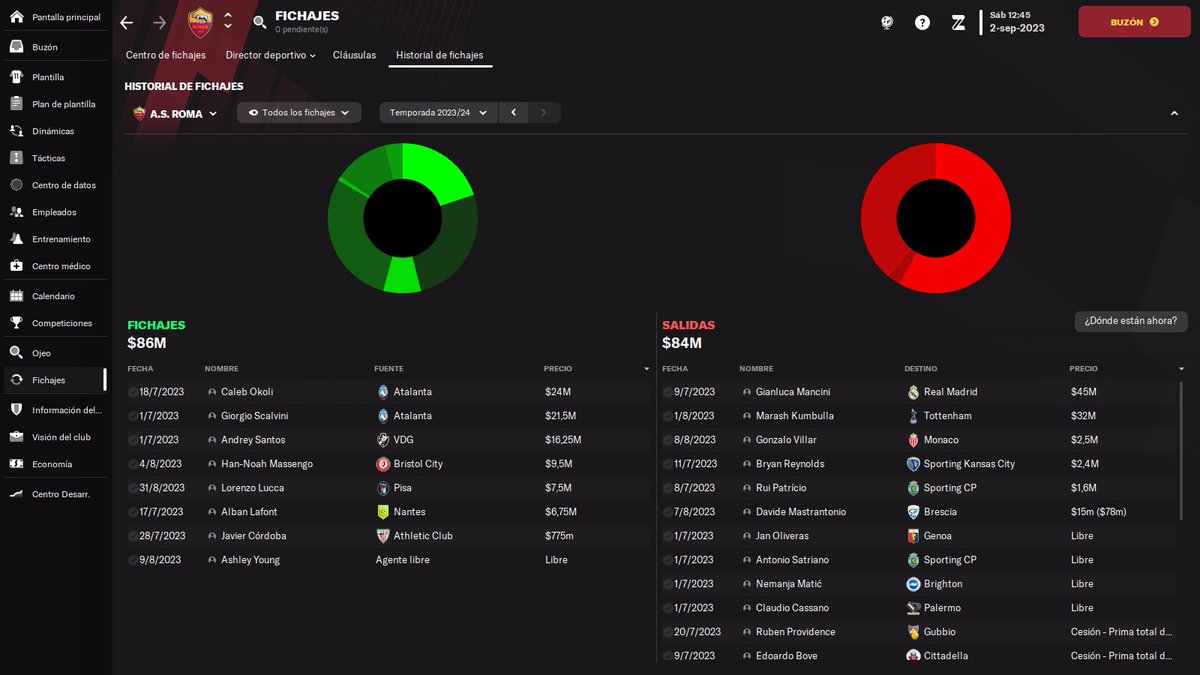Go to Plantilla shirt icon
This screenshot has height=675, width=1200.
16,77
